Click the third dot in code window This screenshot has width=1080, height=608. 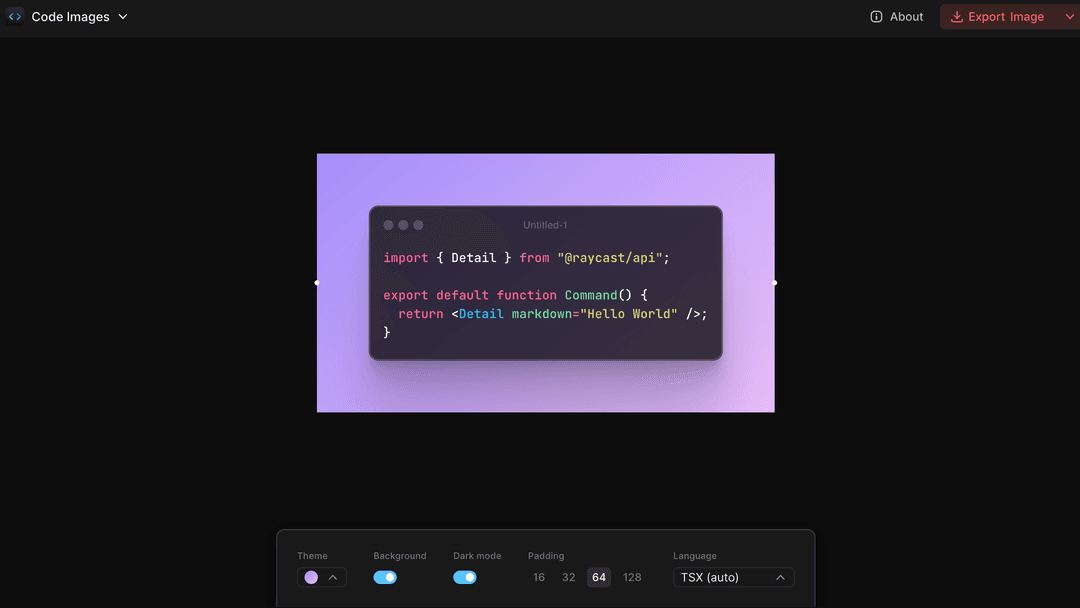point(418,225)
